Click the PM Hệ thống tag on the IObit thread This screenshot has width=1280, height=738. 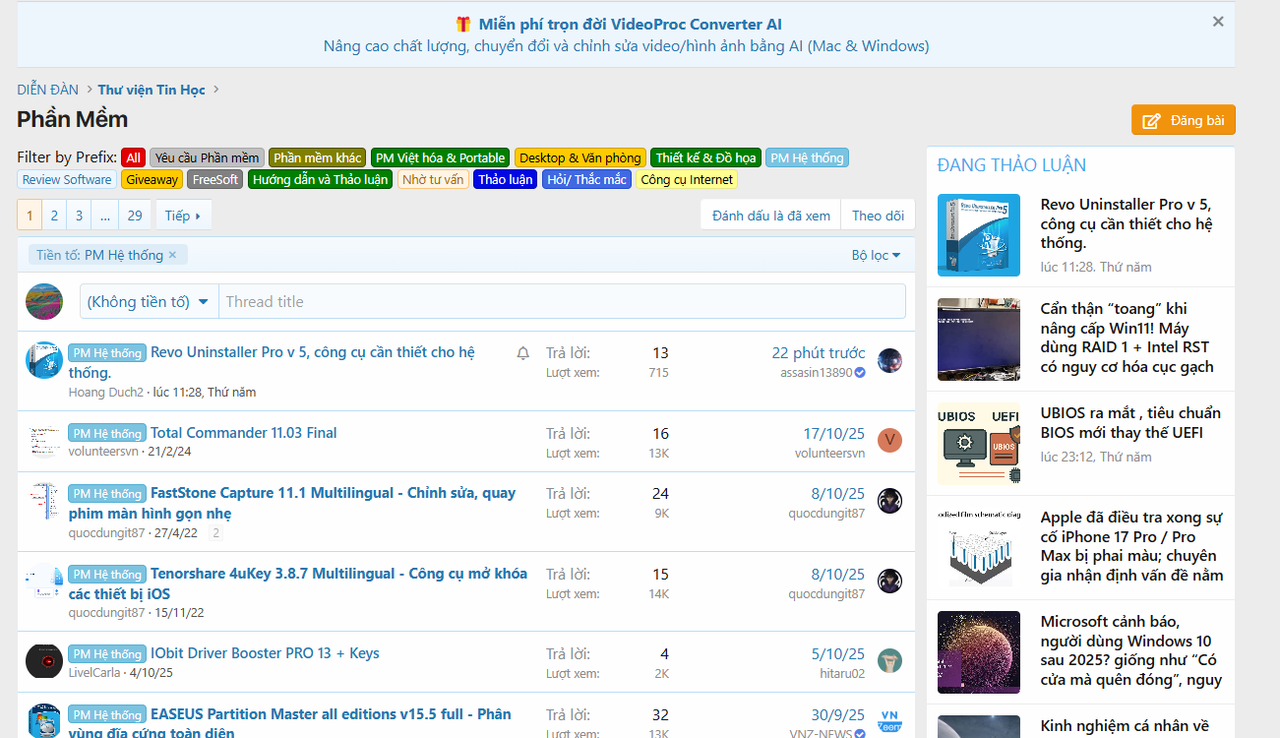pos(107,654)
